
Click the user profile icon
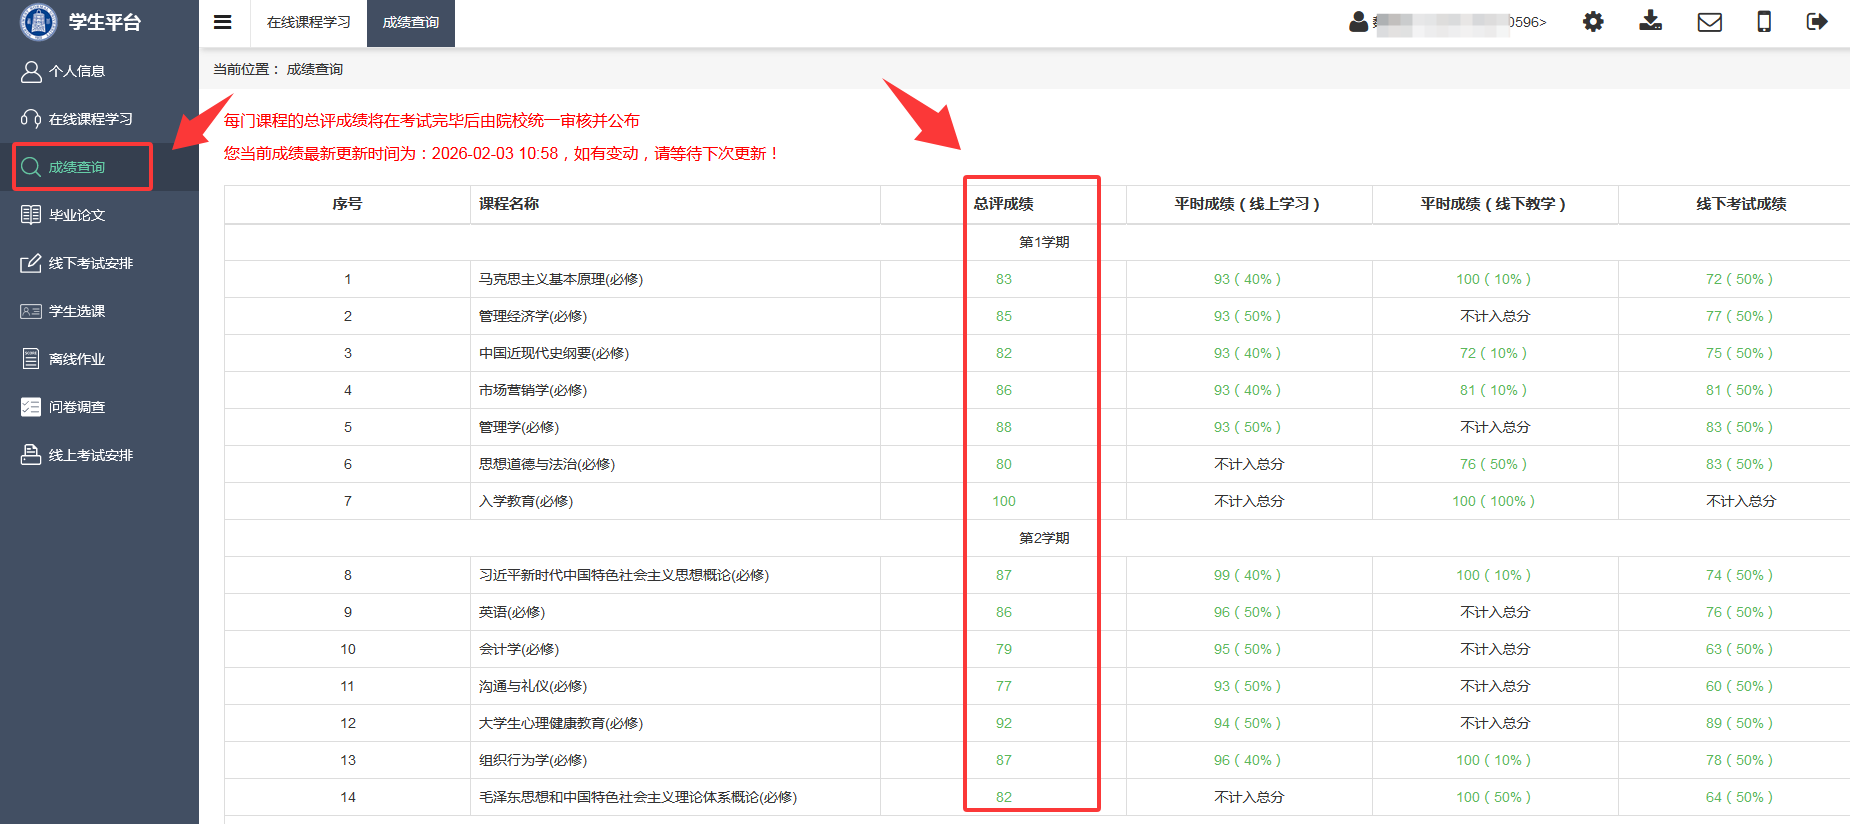(x=1358, y=22)
